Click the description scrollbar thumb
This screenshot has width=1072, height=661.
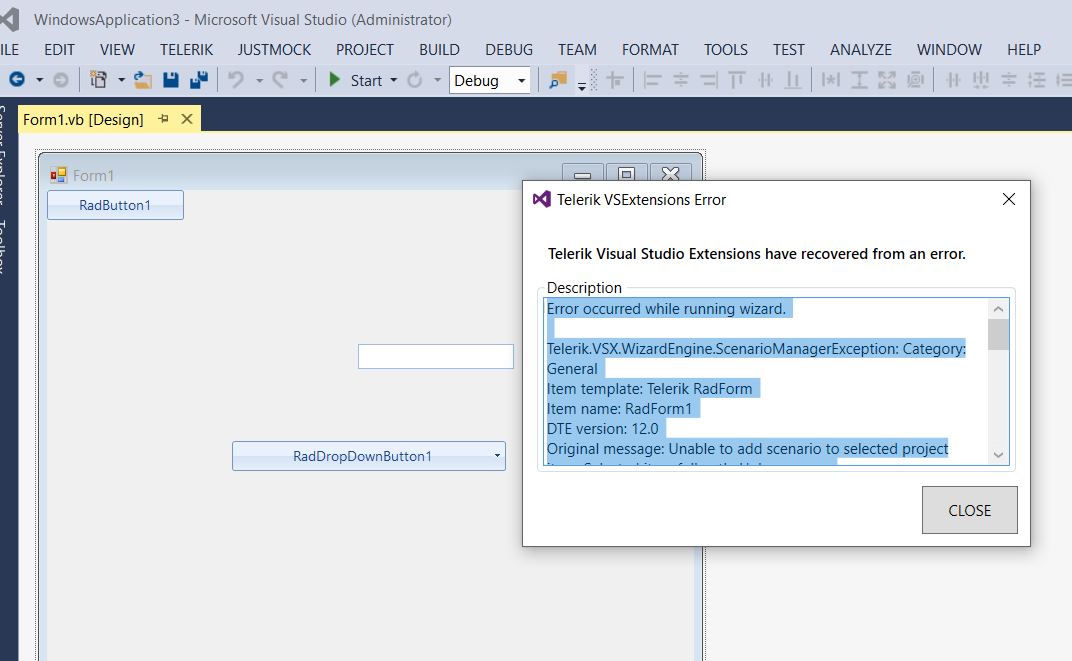[998, 334]
